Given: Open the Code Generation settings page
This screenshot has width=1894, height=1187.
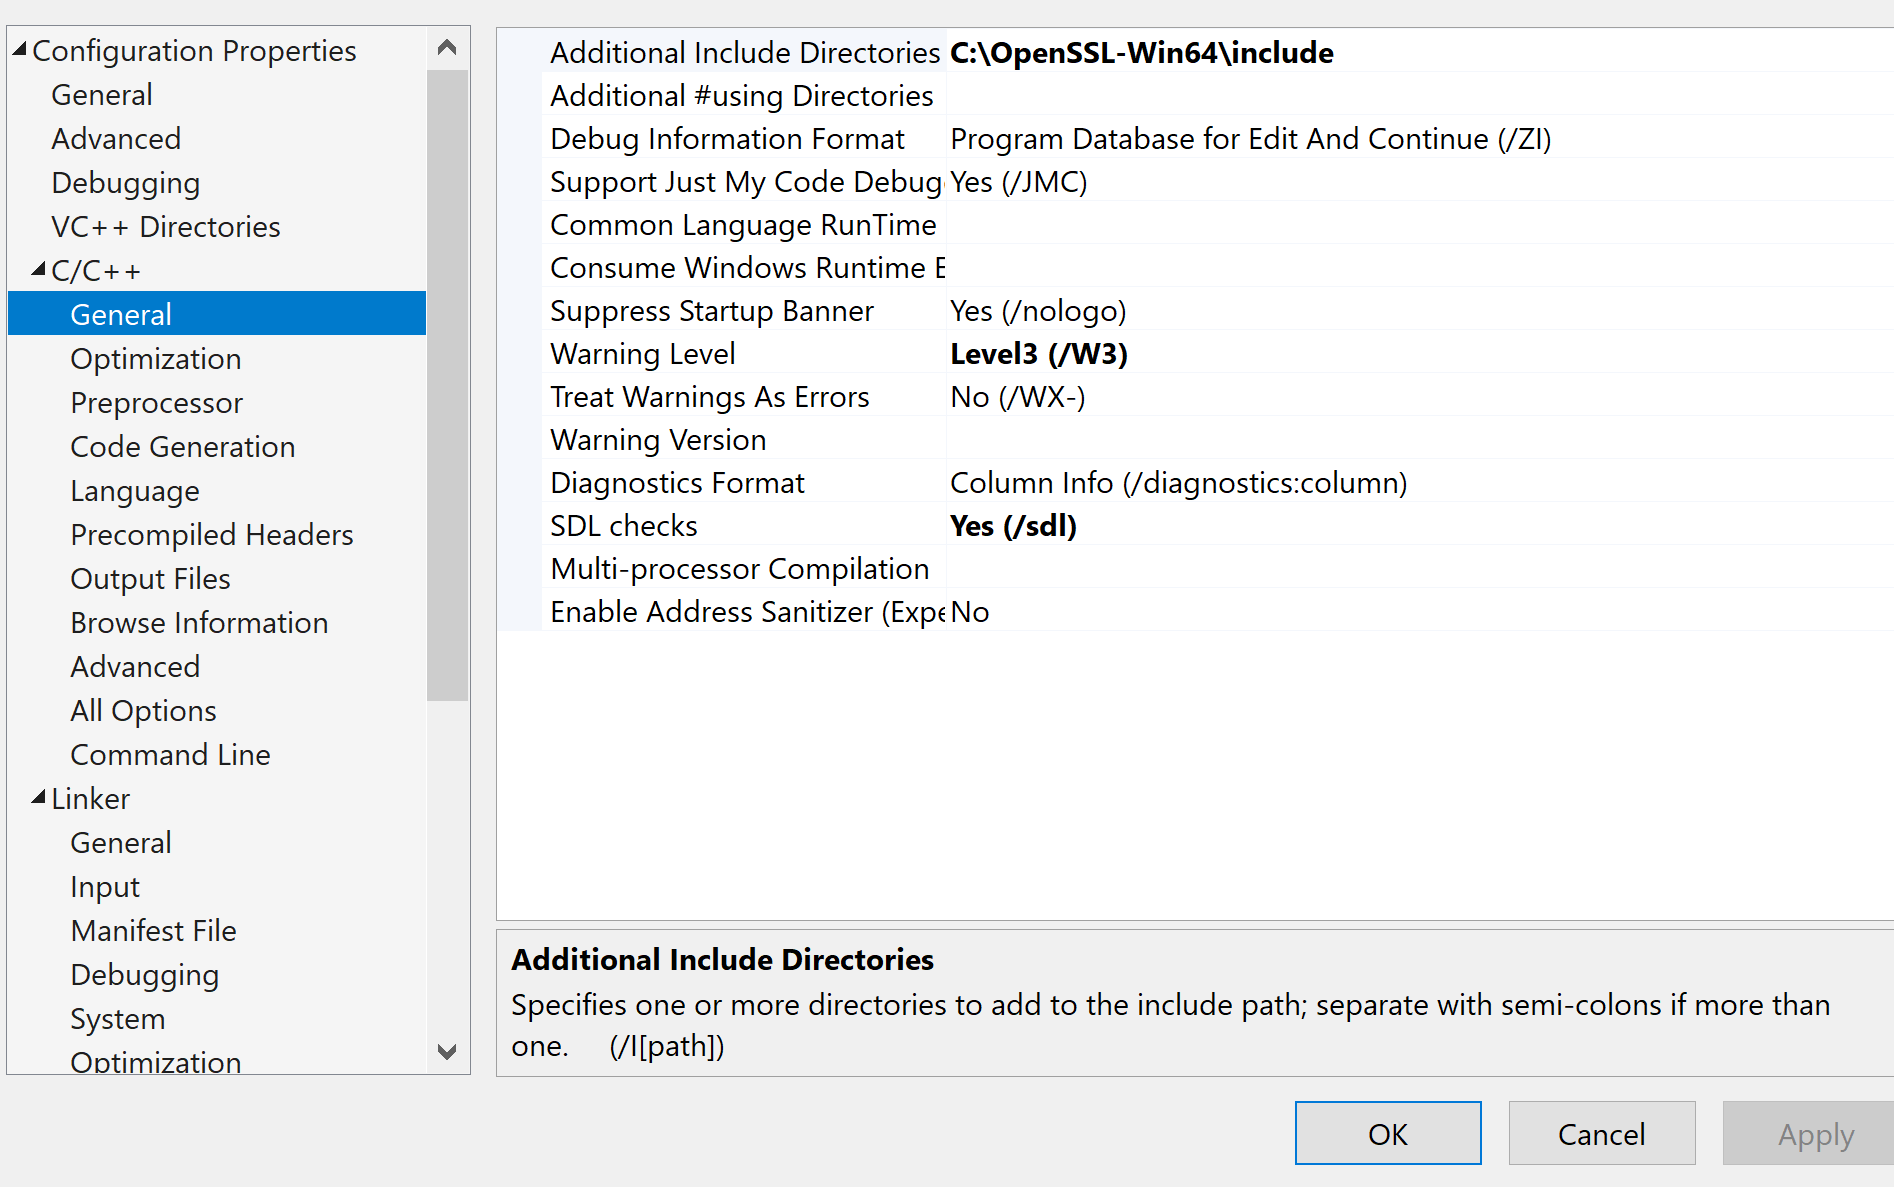Looking at the screenshot, I should [183, 446].
